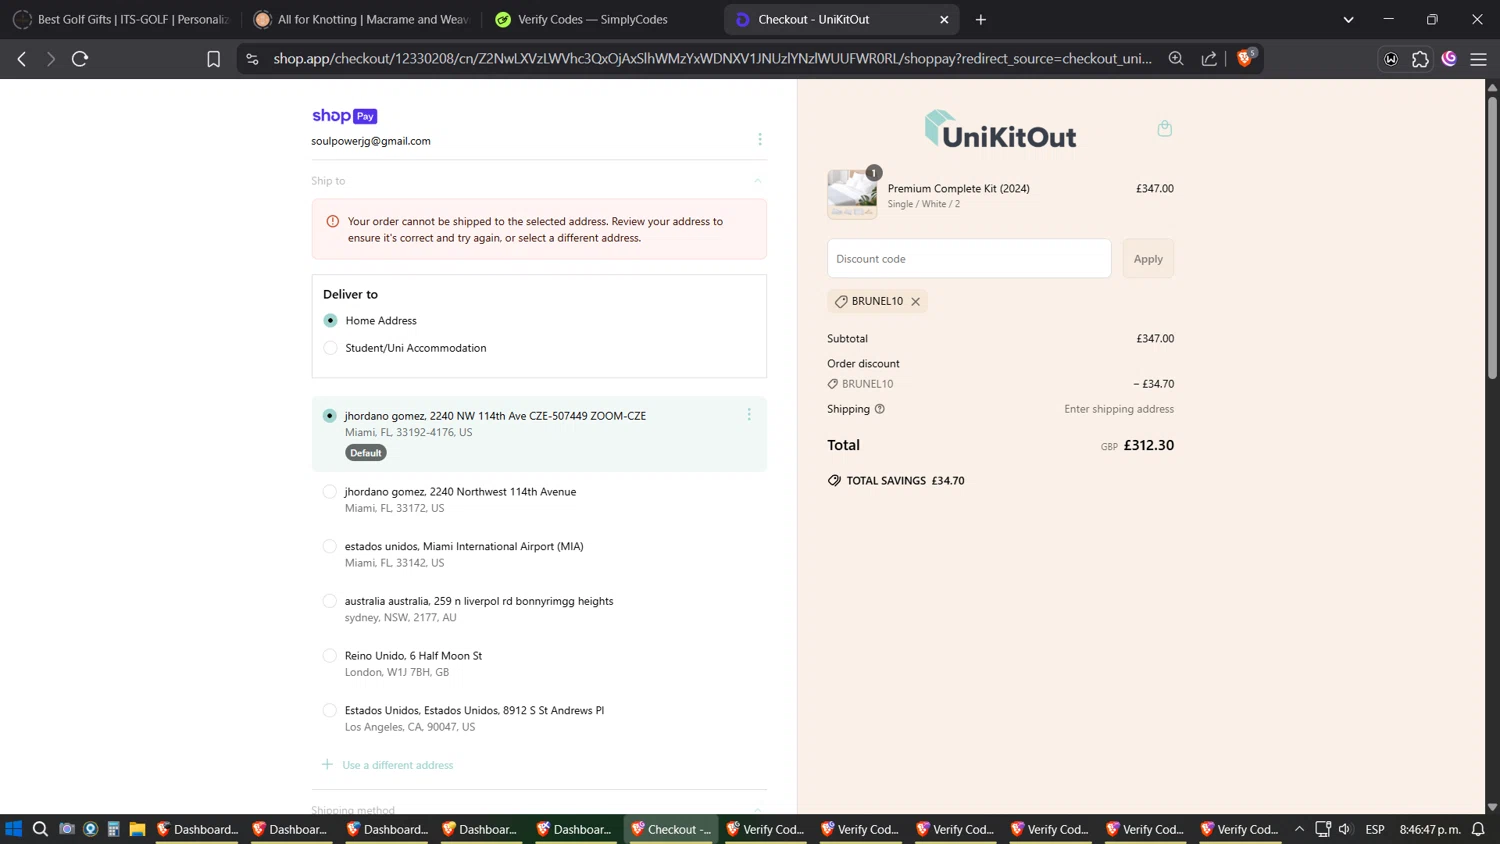Switch to All for Knotting tab

coord(362,19)
